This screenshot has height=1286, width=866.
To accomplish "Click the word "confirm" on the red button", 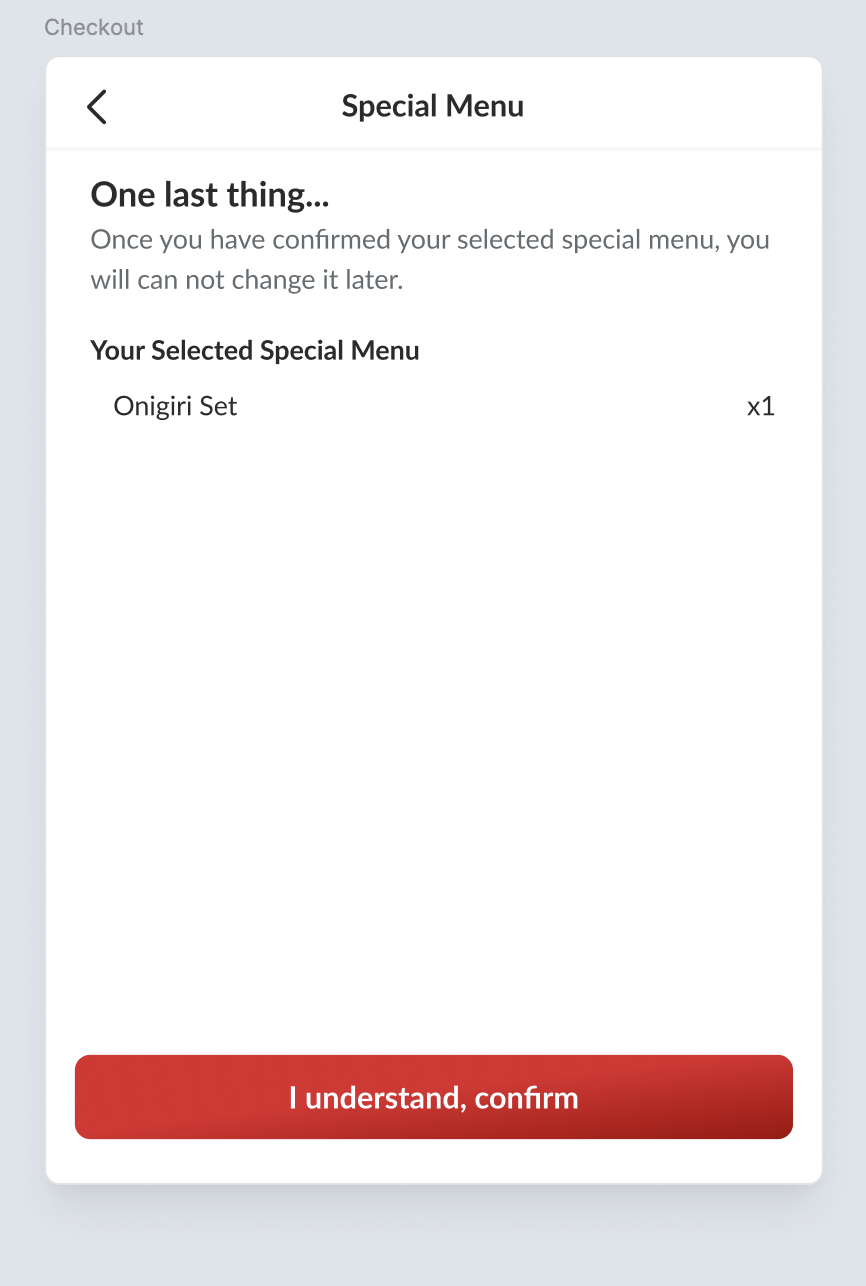I will [527, 1098].
